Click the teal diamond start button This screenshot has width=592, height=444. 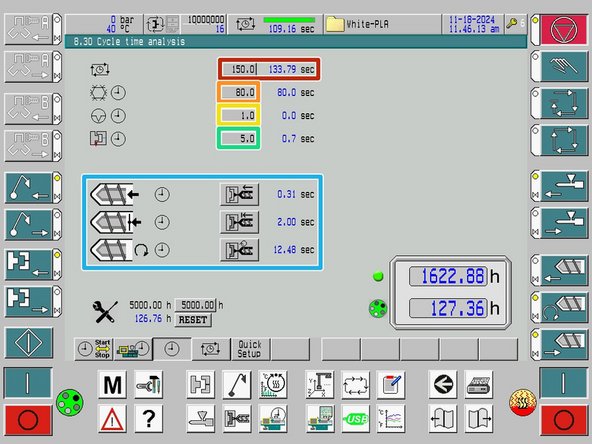tap(29, 343)
